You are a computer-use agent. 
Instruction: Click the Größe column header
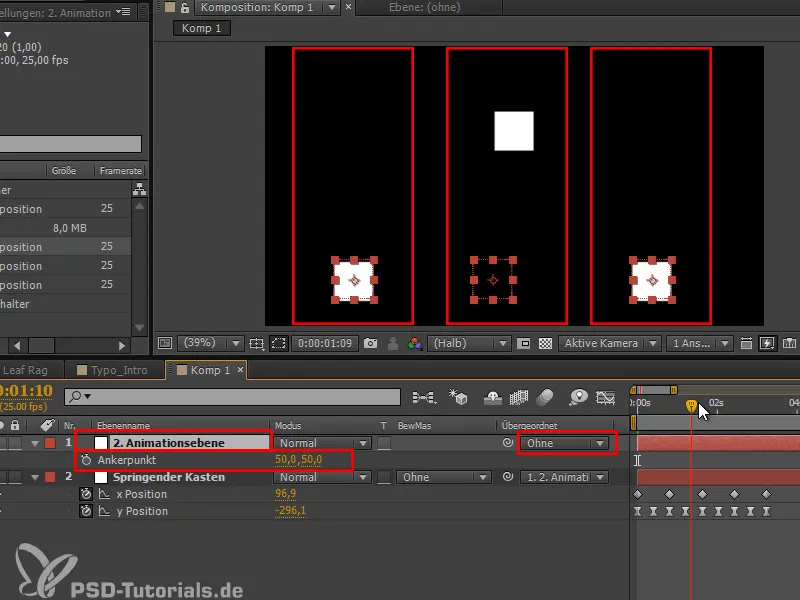[64, 170]
